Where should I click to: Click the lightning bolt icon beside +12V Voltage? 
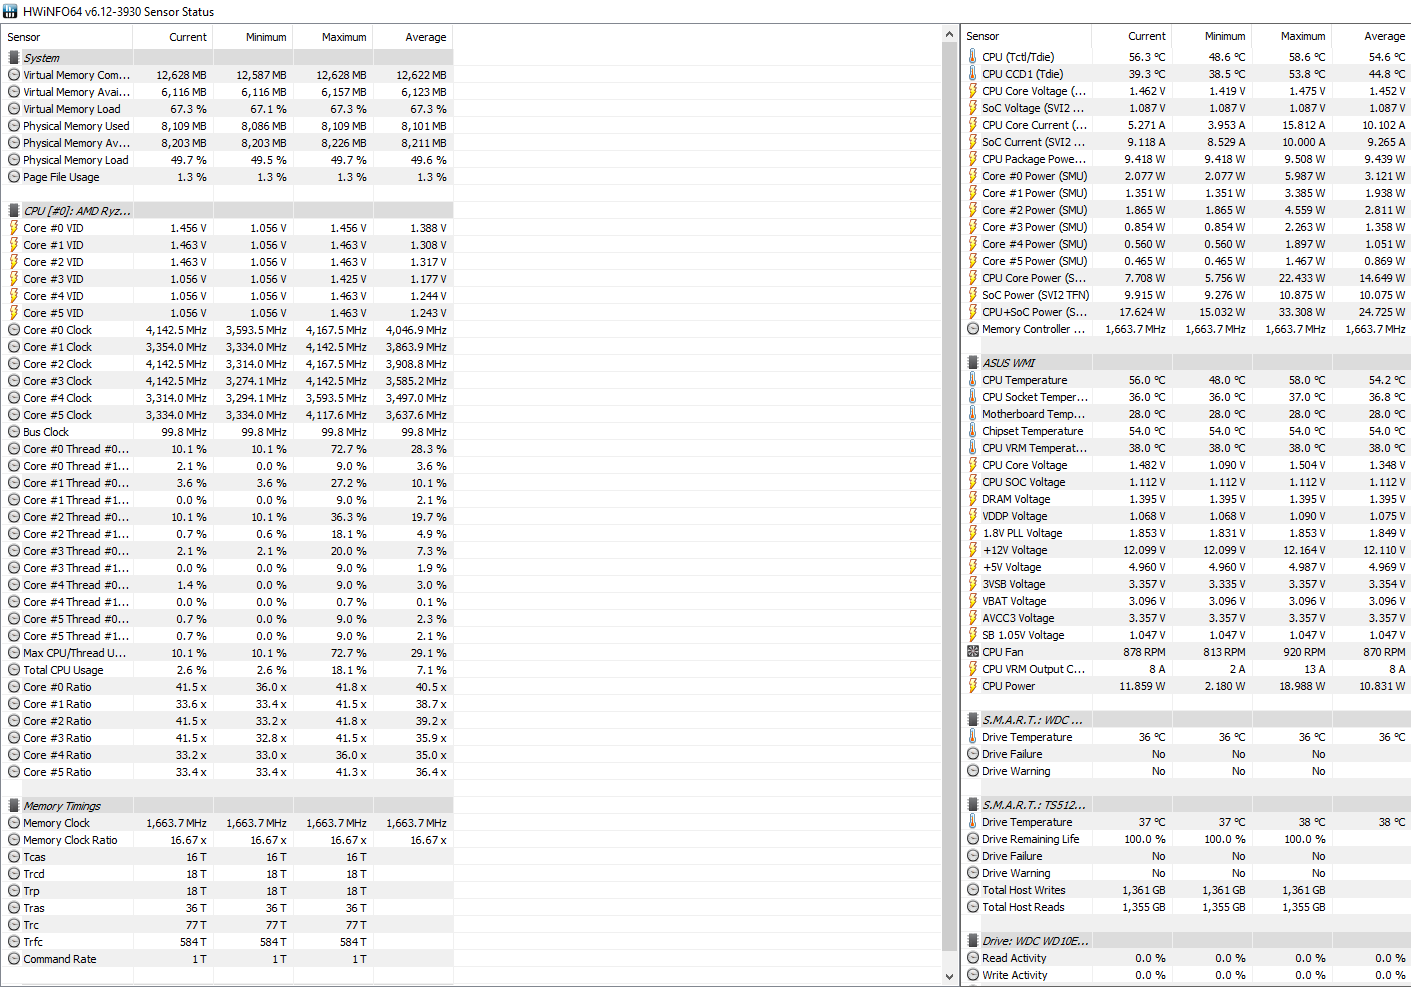click(972, 550)
